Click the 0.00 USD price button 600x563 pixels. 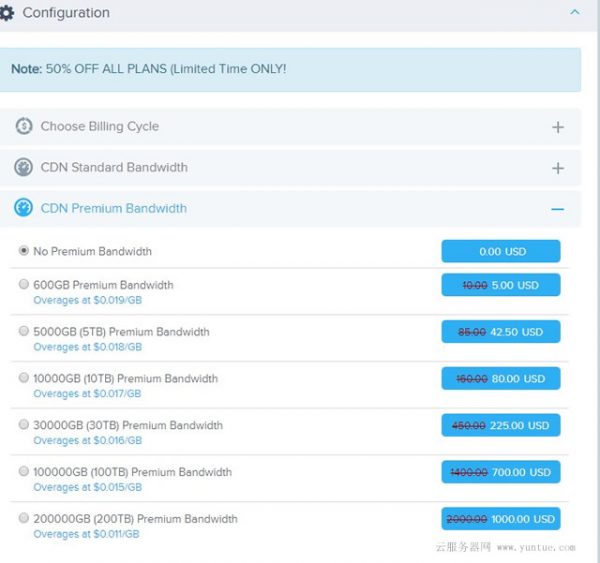pos(501,252)
